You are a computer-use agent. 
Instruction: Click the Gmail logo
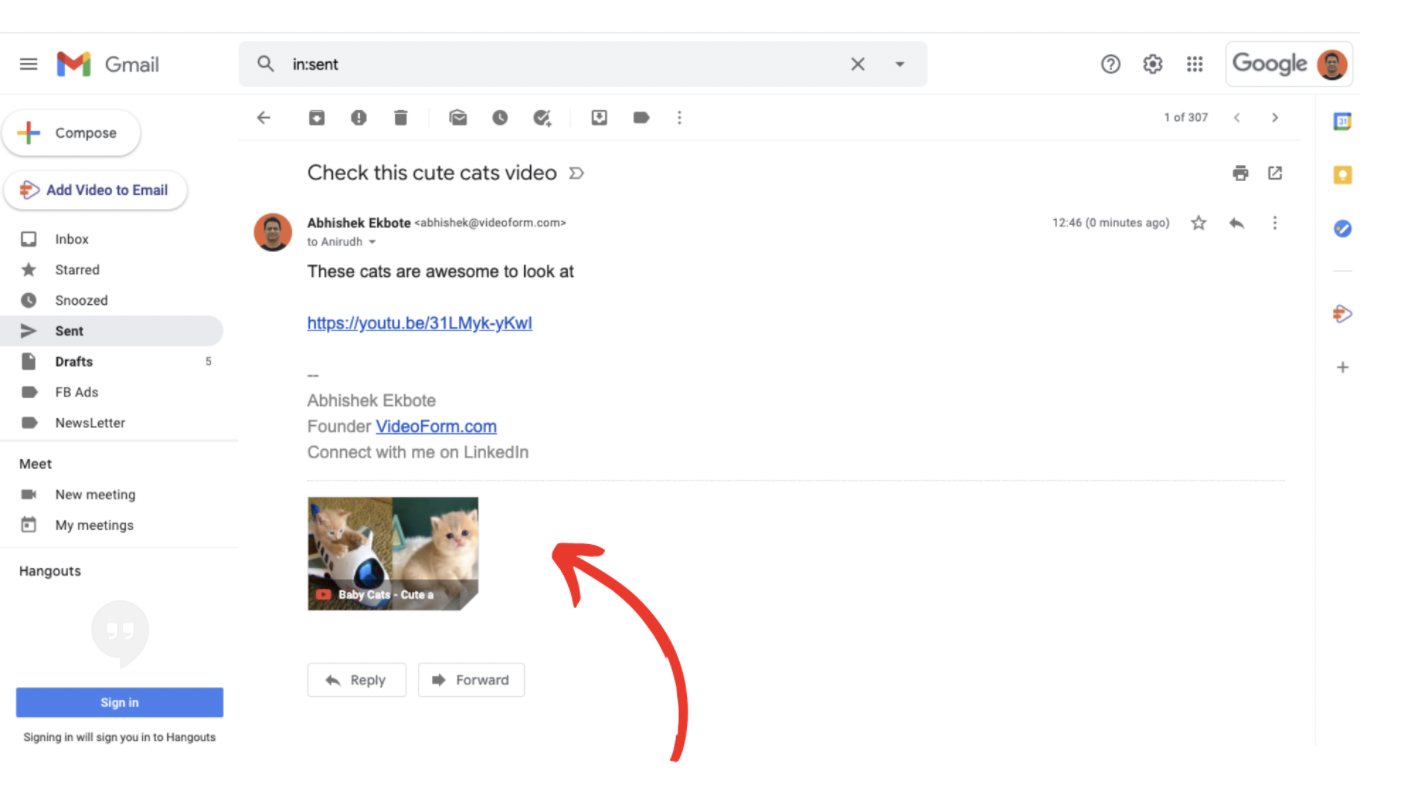[x=108, y=64]
